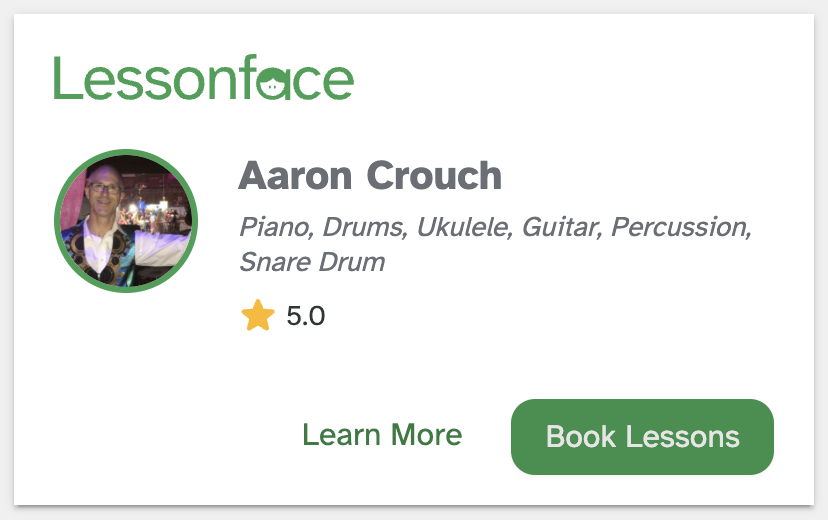
Task: Click the "Snare Drum" instrument text
Action: coord(312,263)
